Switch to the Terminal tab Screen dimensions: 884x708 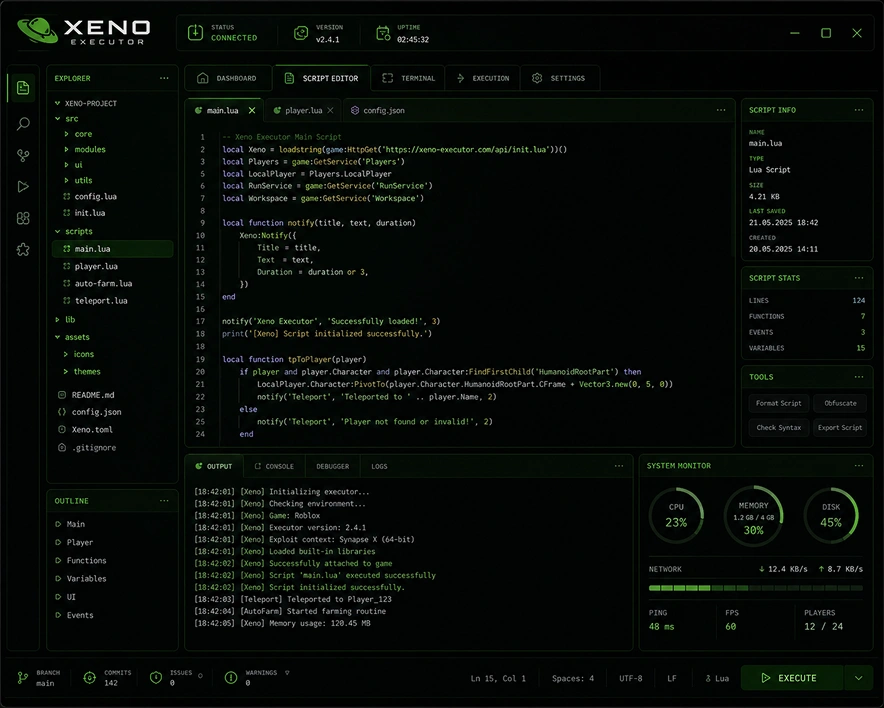(x=408, y=78)
